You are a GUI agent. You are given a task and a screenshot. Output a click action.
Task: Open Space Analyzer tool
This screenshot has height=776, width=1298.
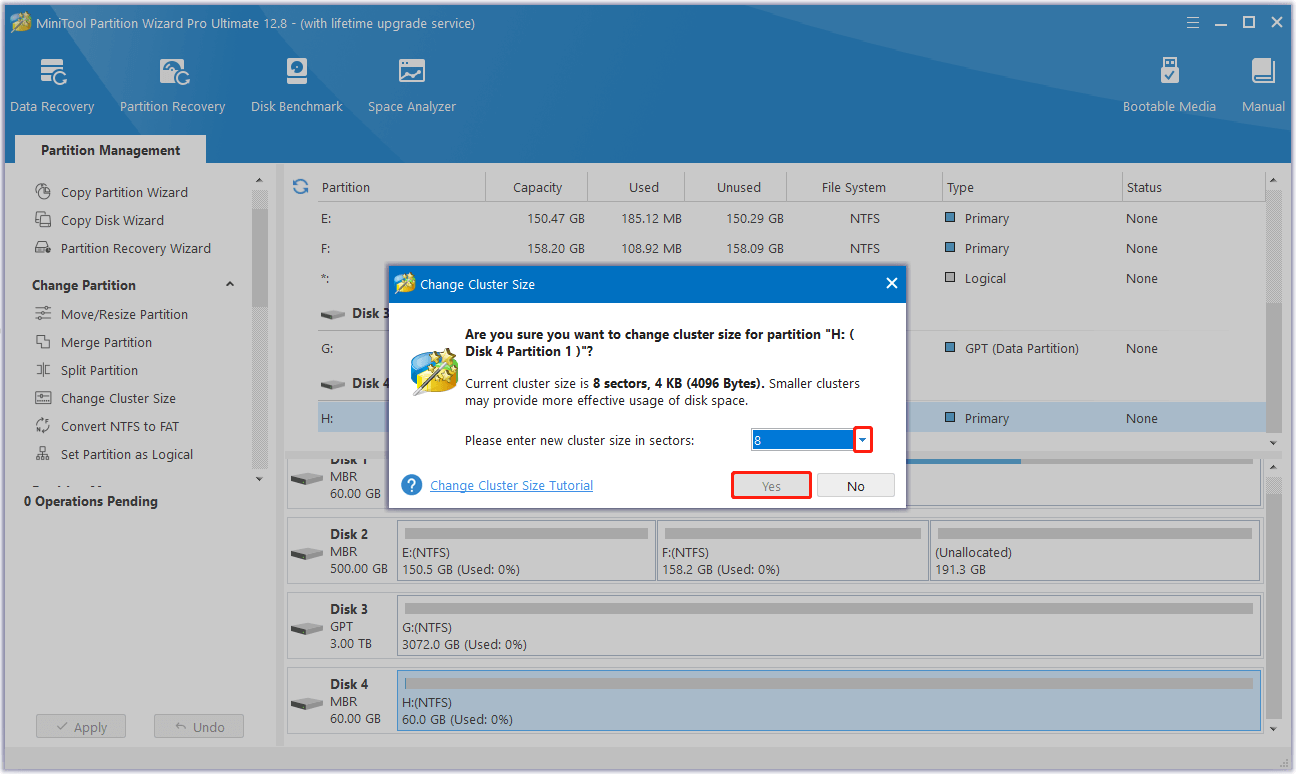(x=412, y=86)
